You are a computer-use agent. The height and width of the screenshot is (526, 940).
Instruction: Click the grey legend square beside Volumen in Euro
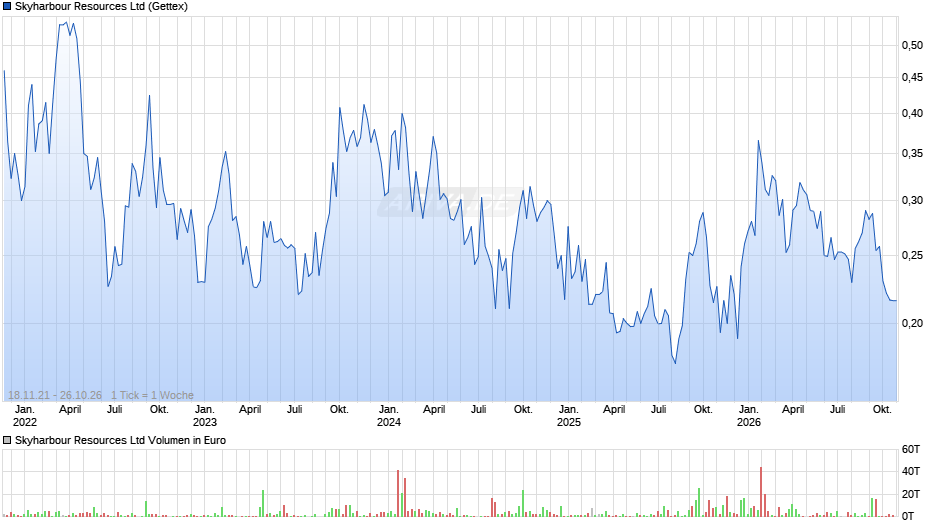tap(7, 440)
